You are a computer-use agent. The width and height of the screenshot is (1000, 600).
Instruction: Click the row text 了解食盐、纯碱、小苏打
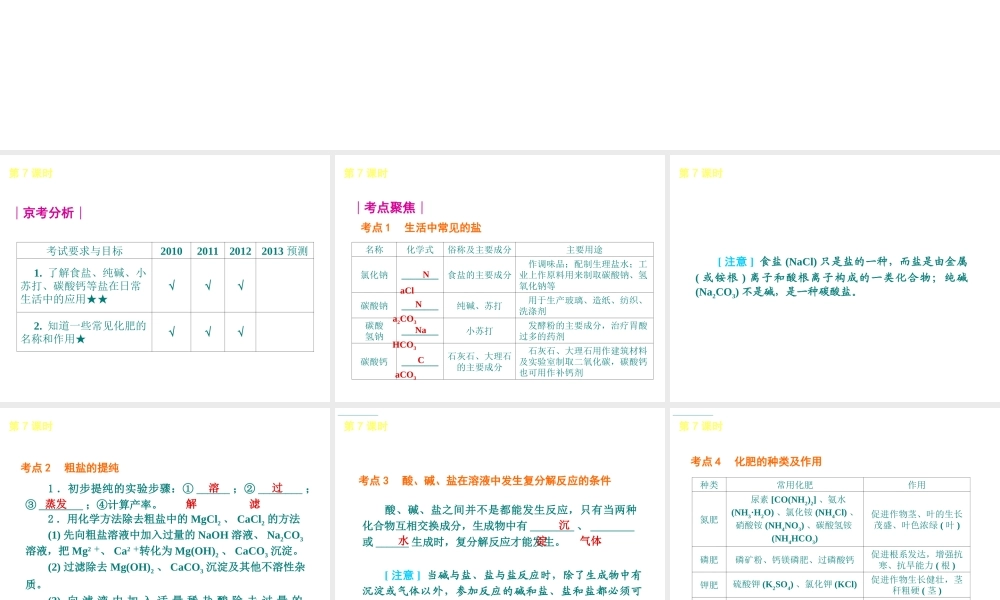pos(84,286)
